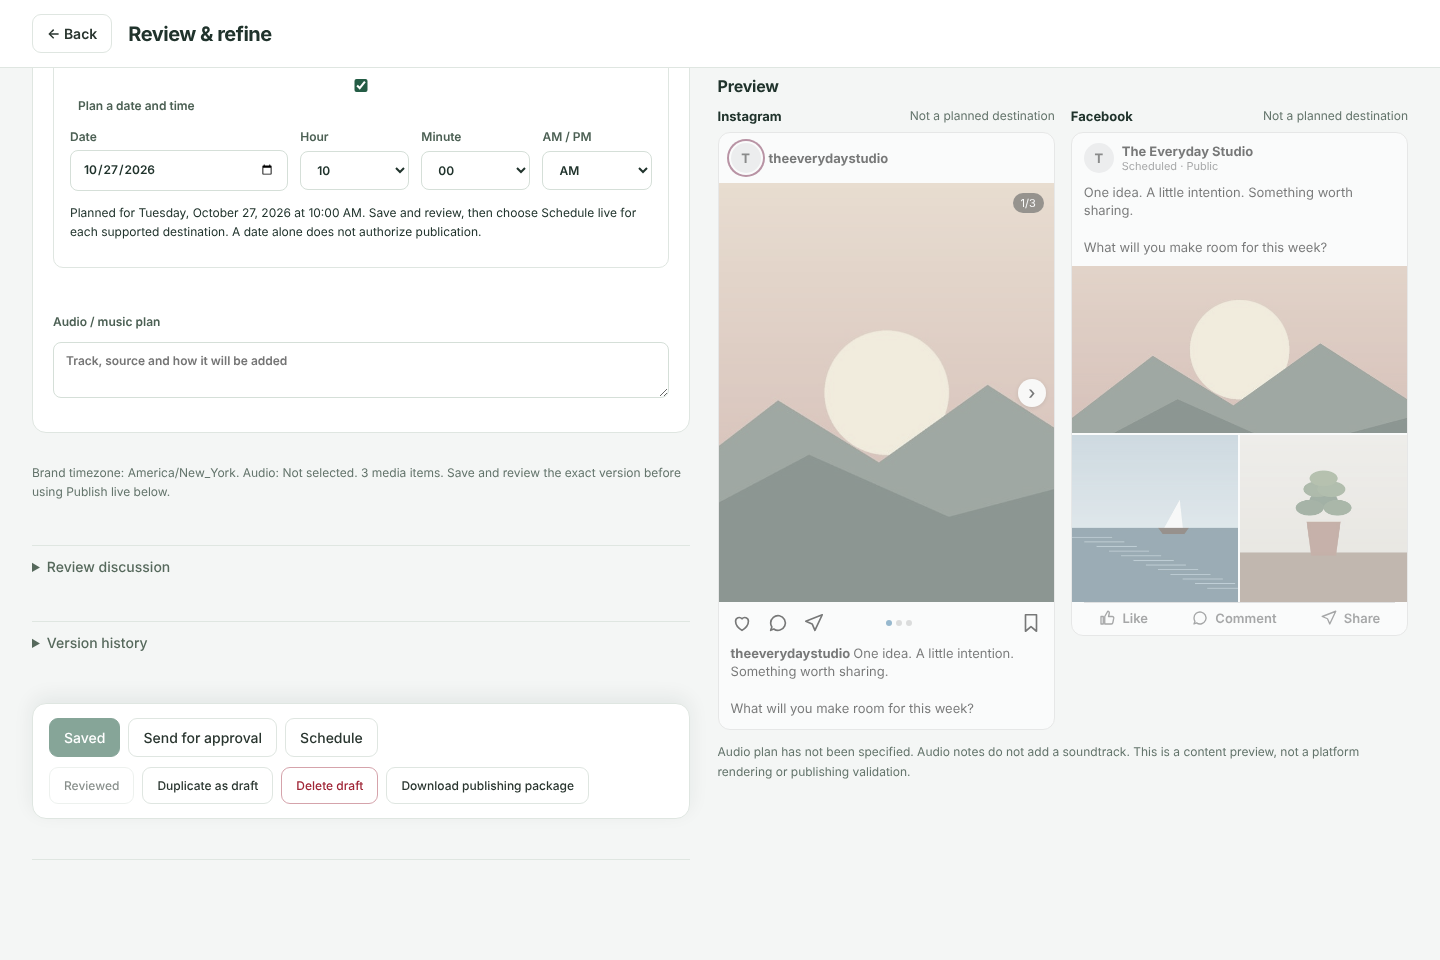
Task: Click Download publishing package
Action: coord(488,786)
